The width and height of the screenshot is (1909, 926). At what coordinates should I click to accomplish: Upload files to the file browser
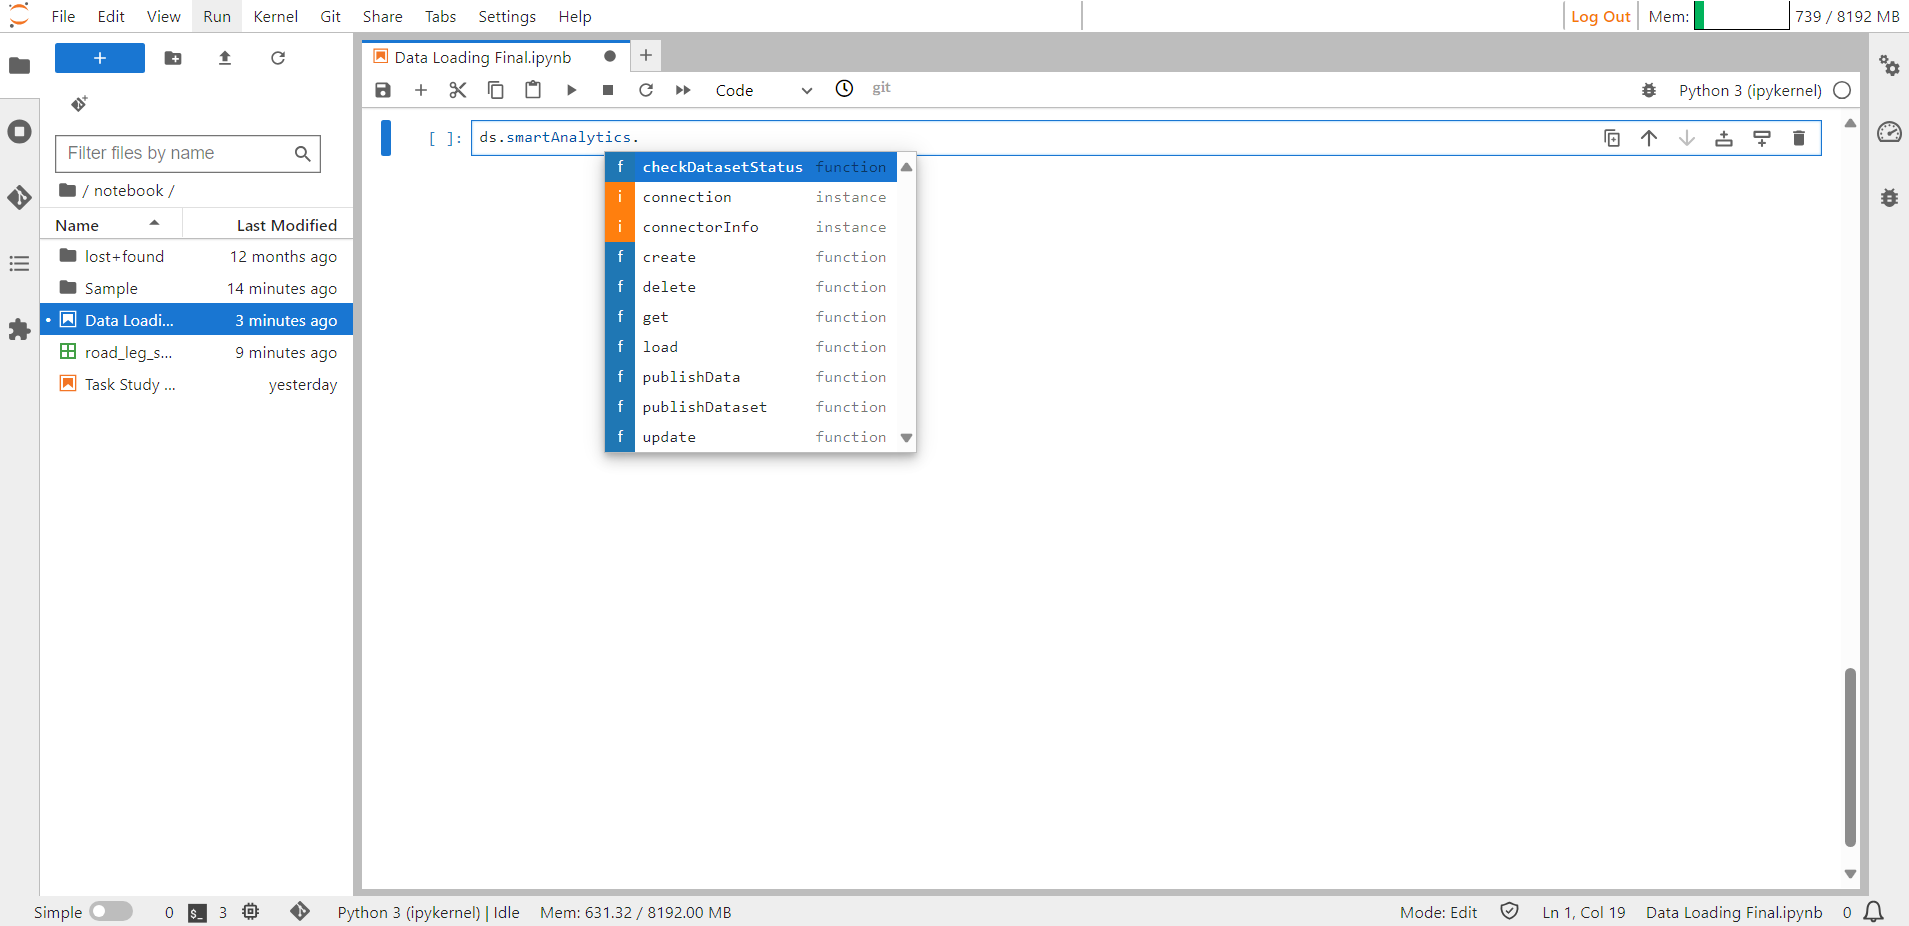point(224,58)
